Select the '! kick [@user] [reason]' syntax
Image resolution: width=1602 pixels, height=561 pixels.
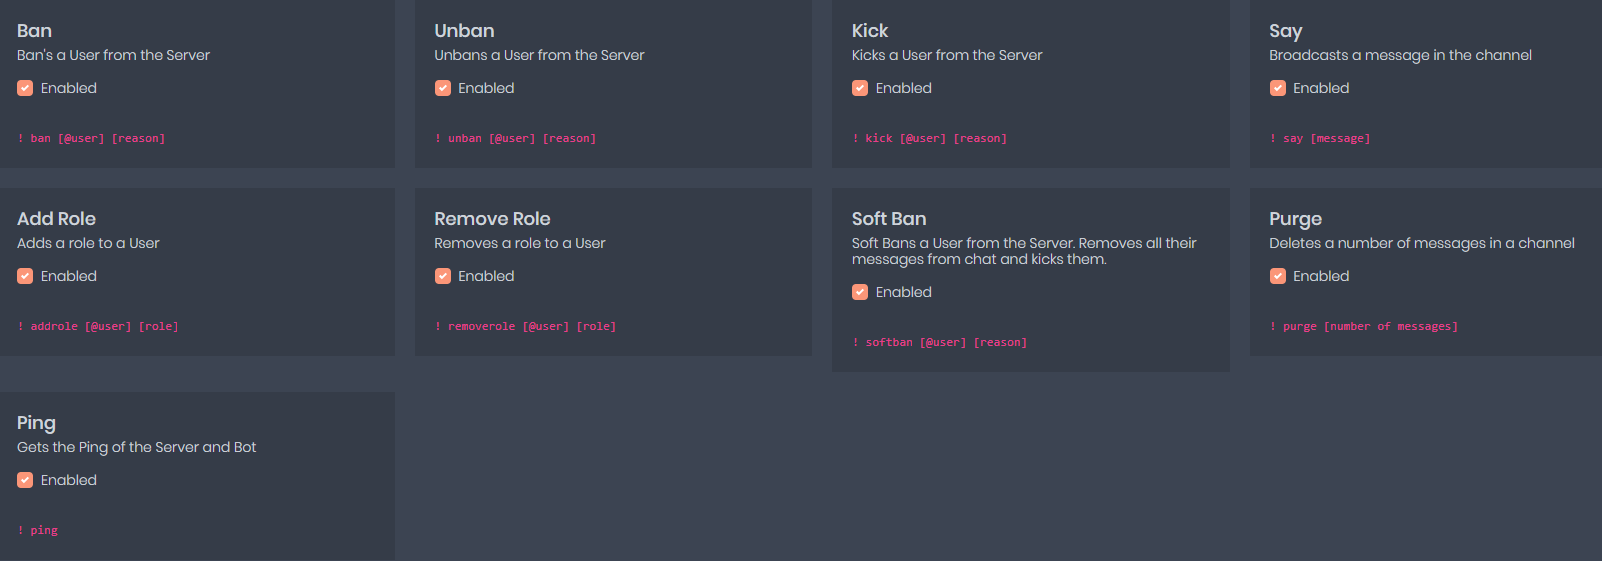point(929,138)
